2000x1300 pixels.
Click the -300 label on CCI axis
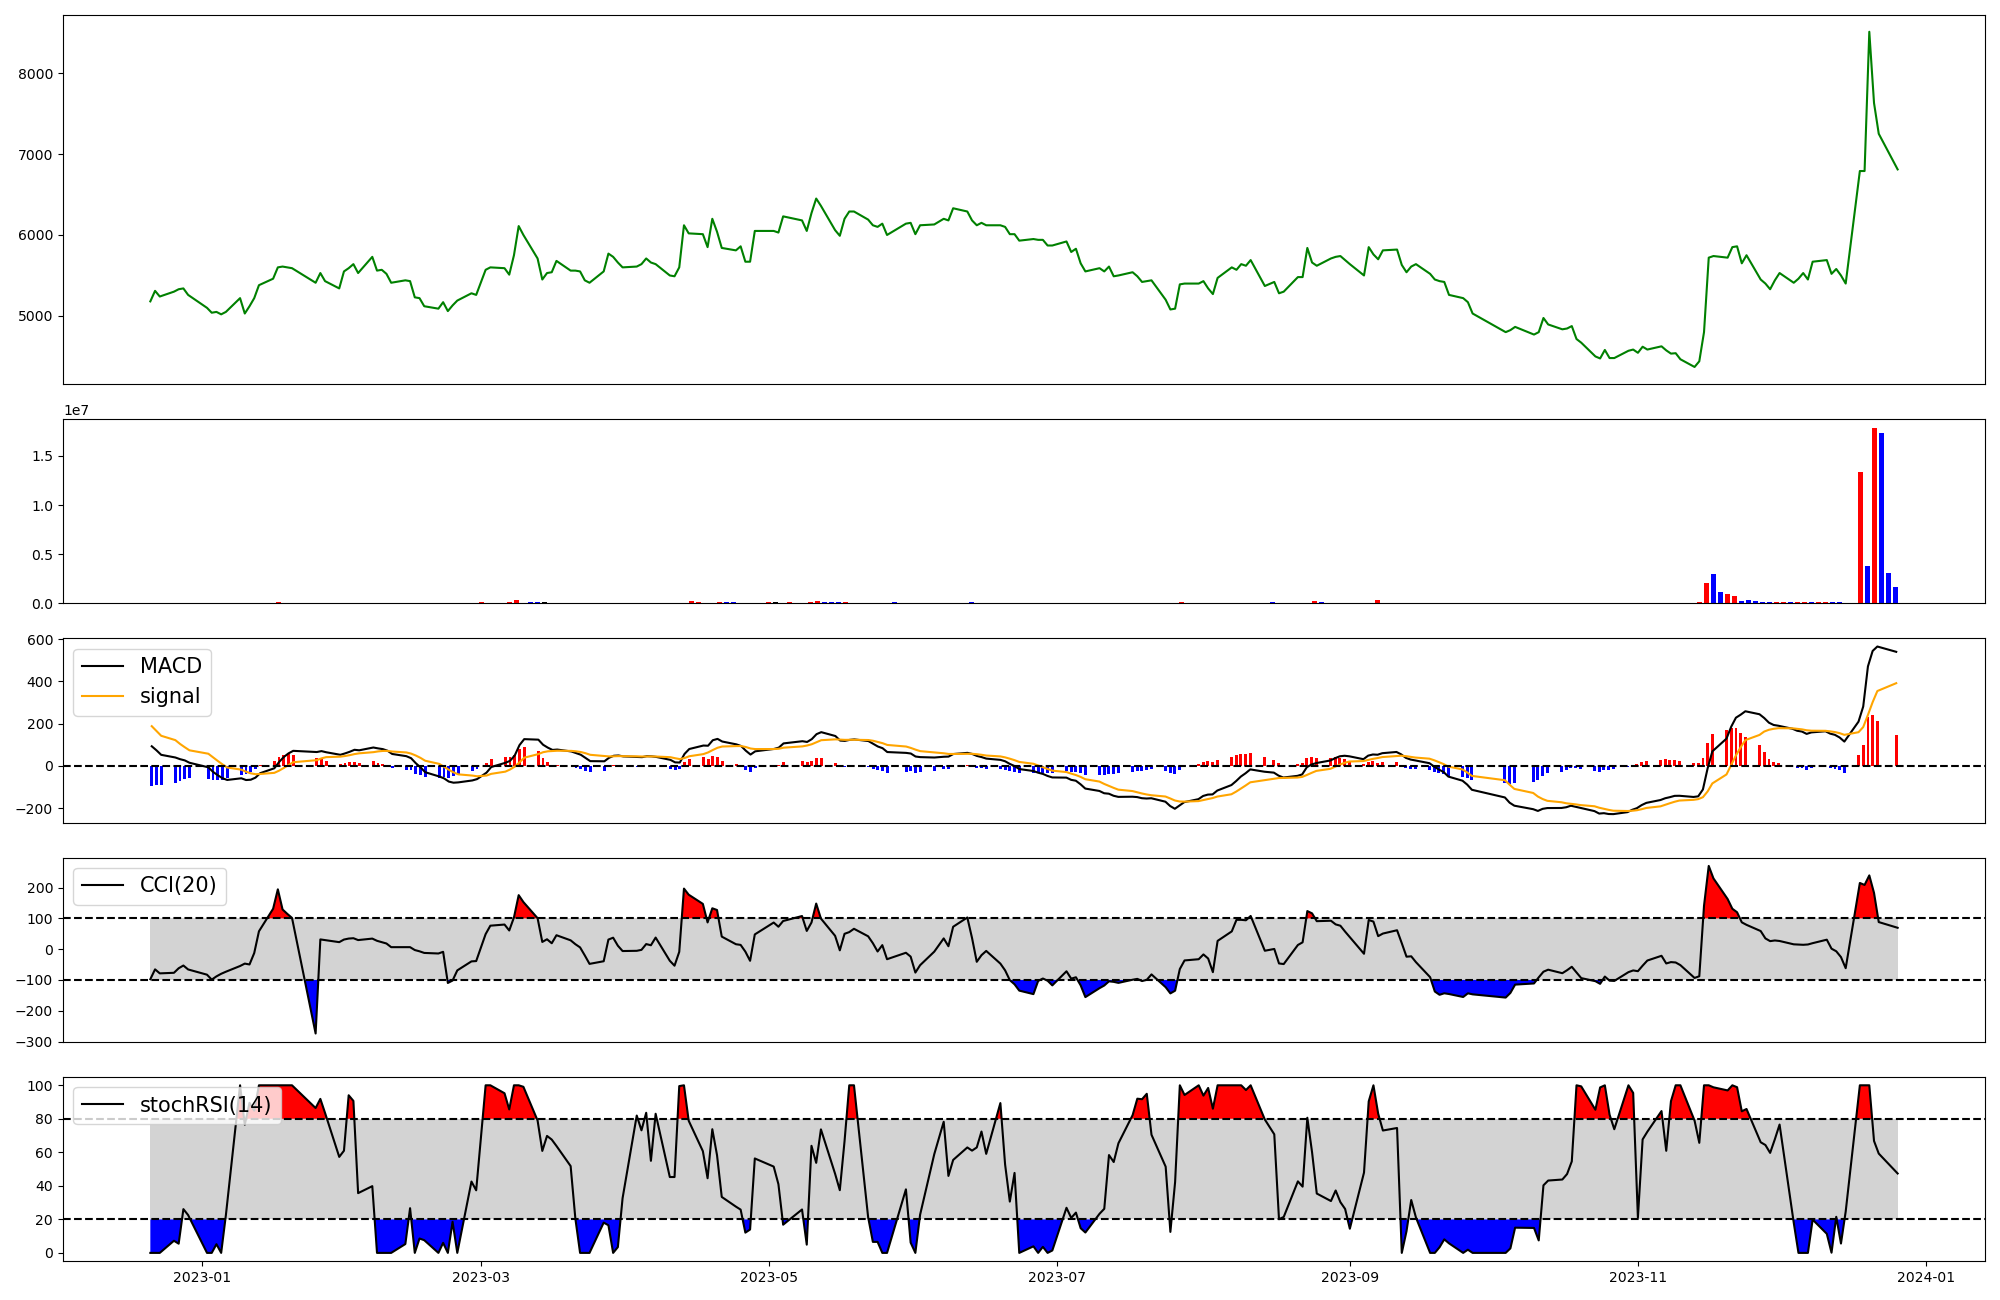coord(32,1042)
